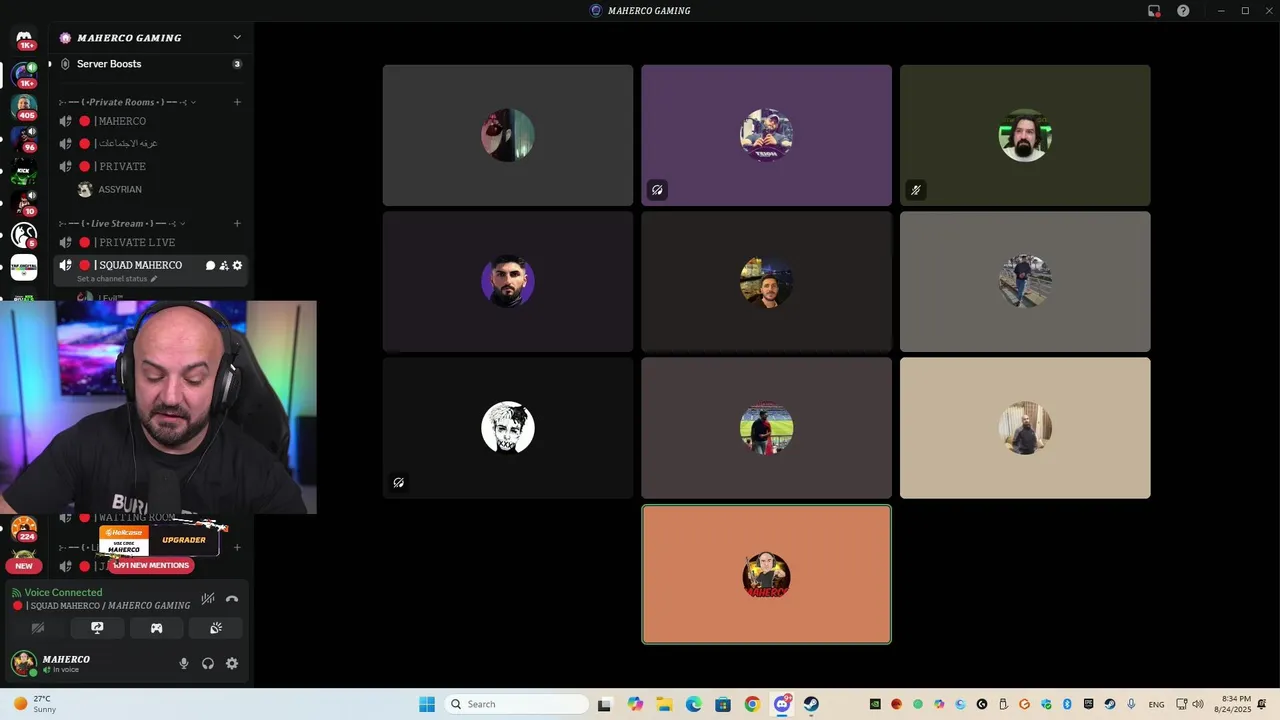The image size is (1280, 720).
Task: Open Discord help icon in title bar
Action: pyautogui.click(x=1183, y=11)
